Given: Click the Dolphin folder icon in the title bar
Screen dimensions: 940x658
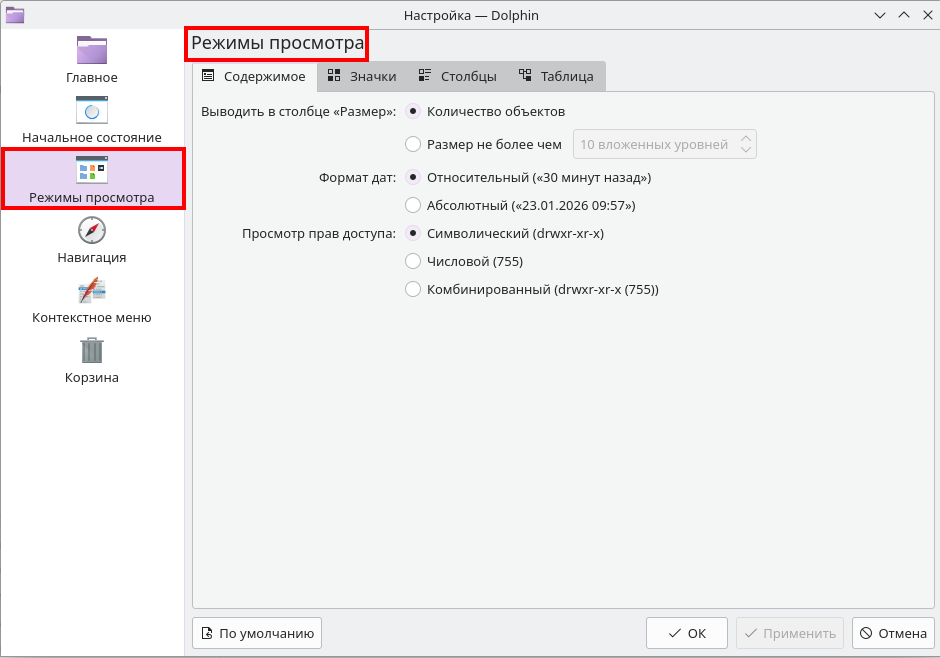Looking at the screenshot, I should [x=15, y=15].
